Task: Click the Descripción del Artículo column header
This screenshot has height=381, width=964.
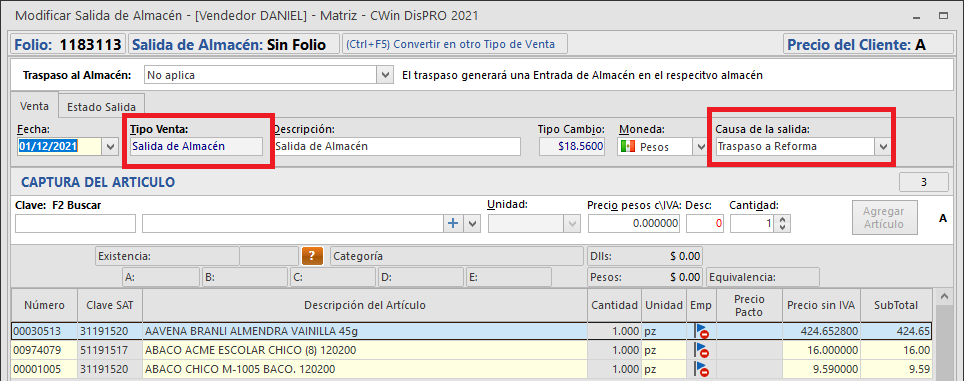Action: pos(365,305)
